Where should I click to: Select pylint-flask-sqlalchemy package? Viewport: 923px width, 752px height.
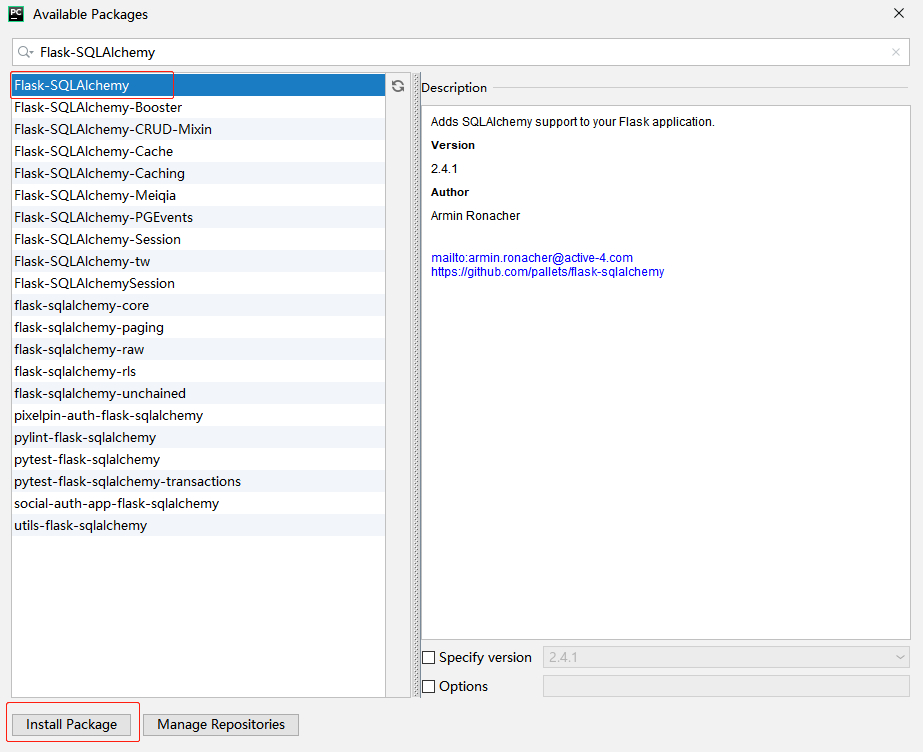[x=198, y=437]
